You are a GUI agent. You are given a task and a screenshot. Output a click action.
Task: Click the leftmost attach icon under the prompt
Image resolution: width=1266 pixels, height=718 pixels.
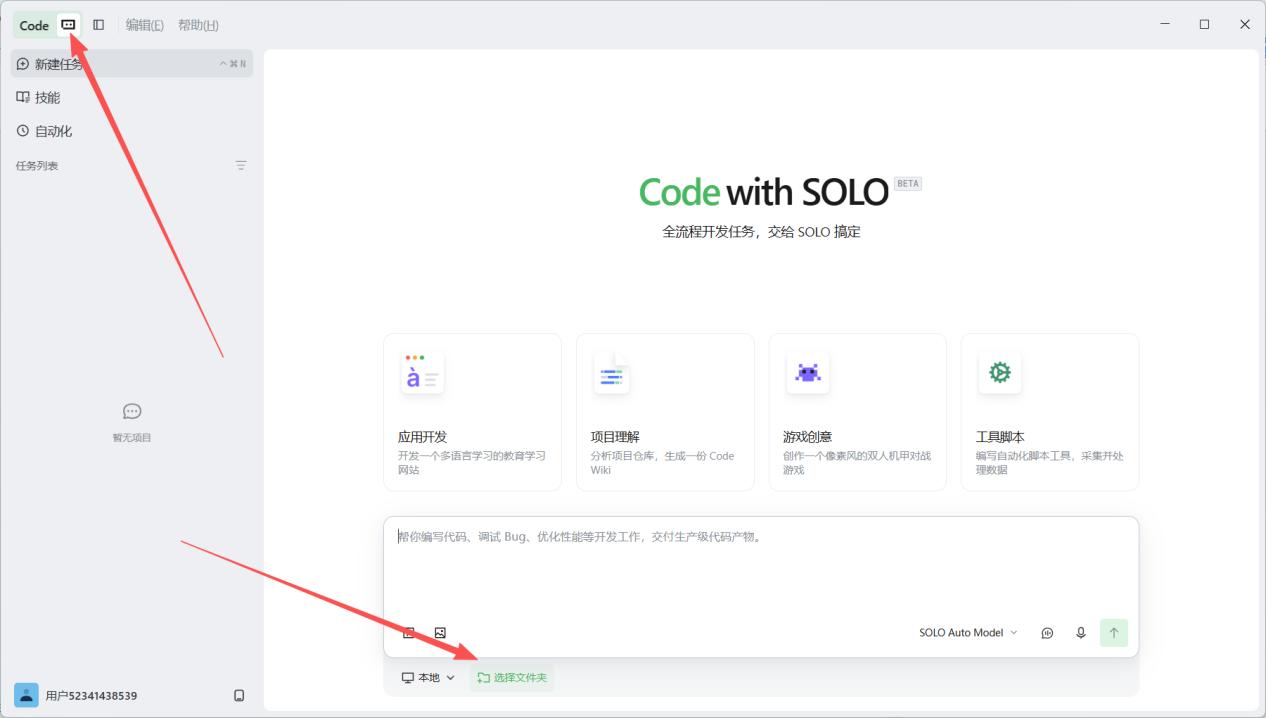click(x=409, y=633)
